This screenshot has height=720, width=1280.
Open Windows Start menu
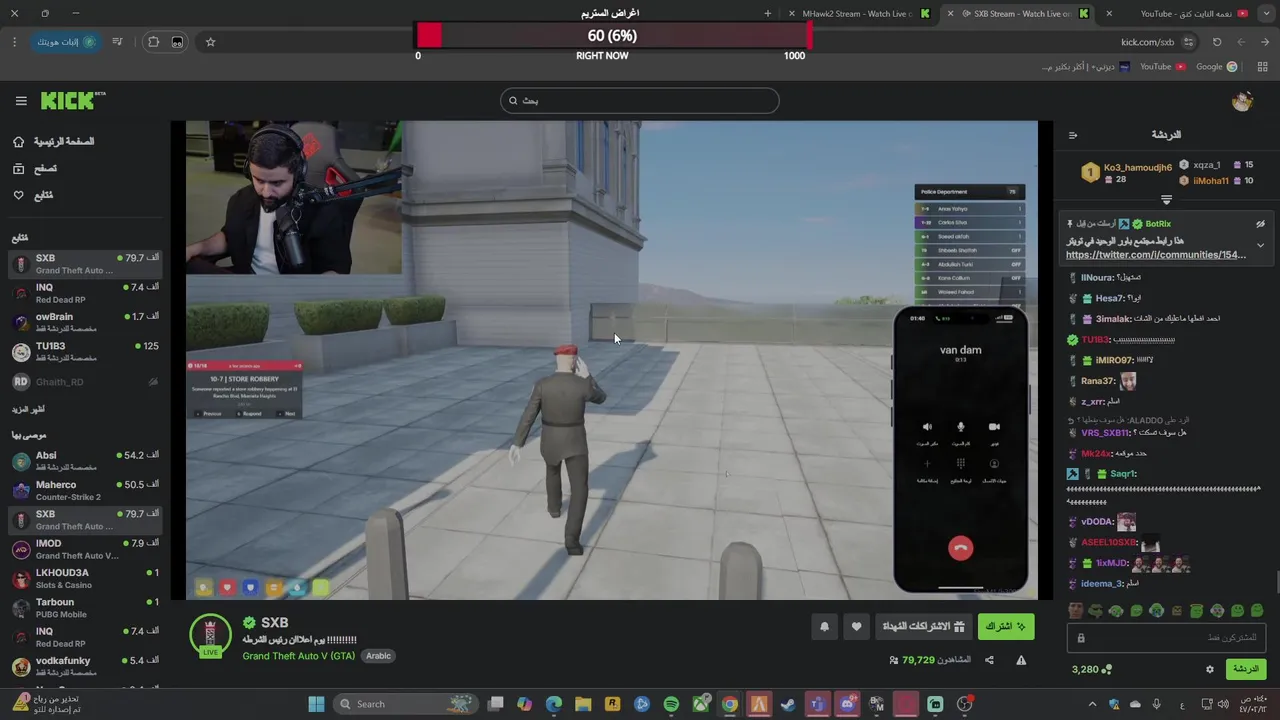pyautogui.click(x=316, y=704)
